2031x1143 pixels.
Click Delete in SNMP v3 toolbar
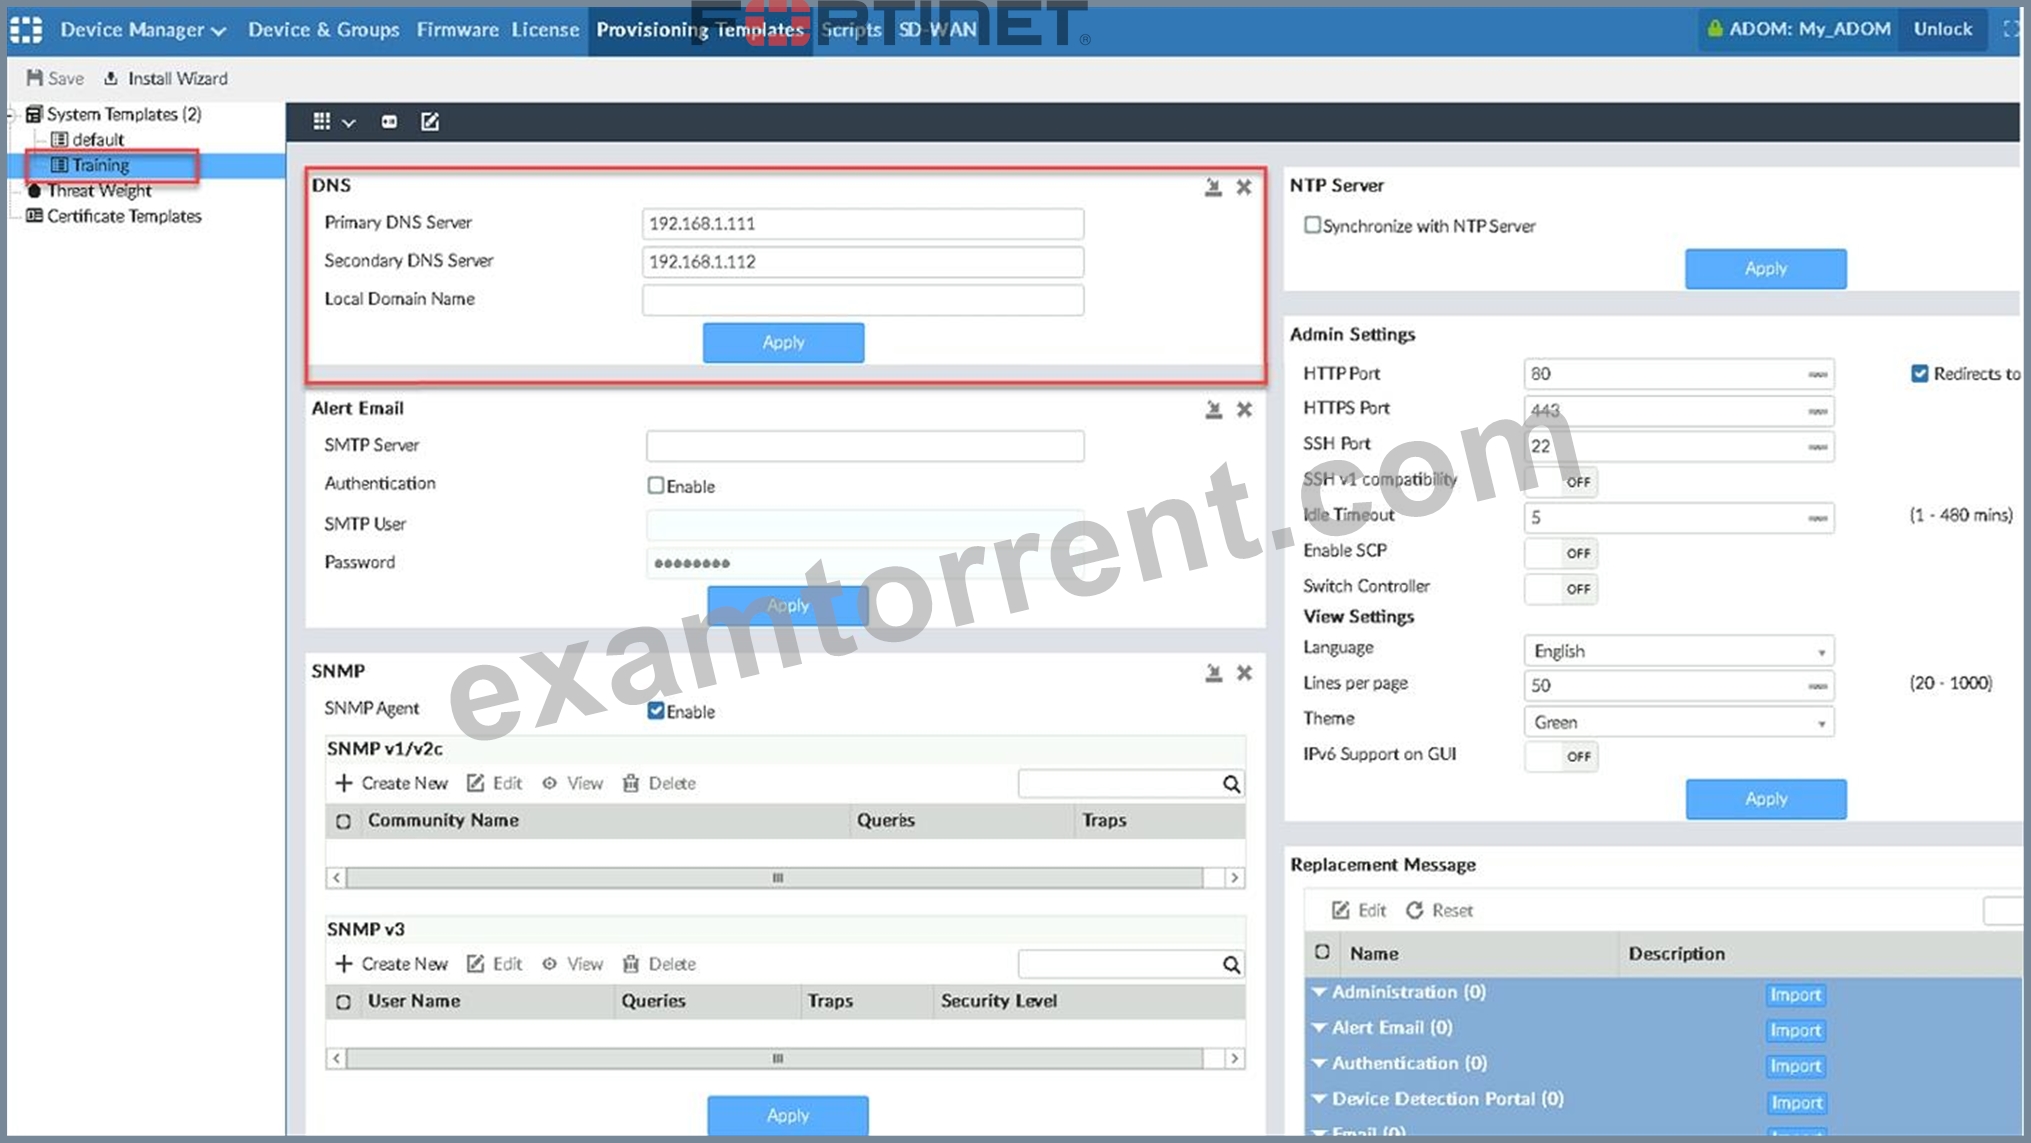pyautogui.click(x=659, y=964)
